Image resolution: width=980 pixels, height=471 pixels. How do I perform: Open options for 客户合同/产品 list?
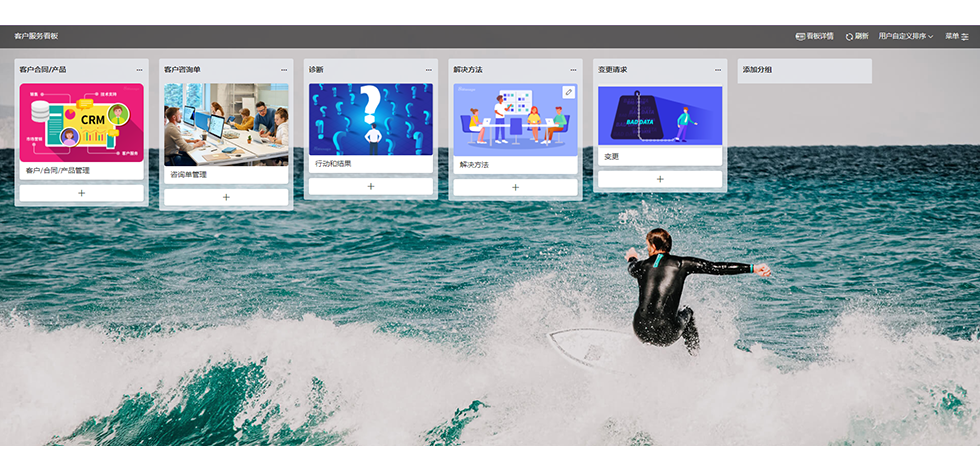[x=139, y=70]
